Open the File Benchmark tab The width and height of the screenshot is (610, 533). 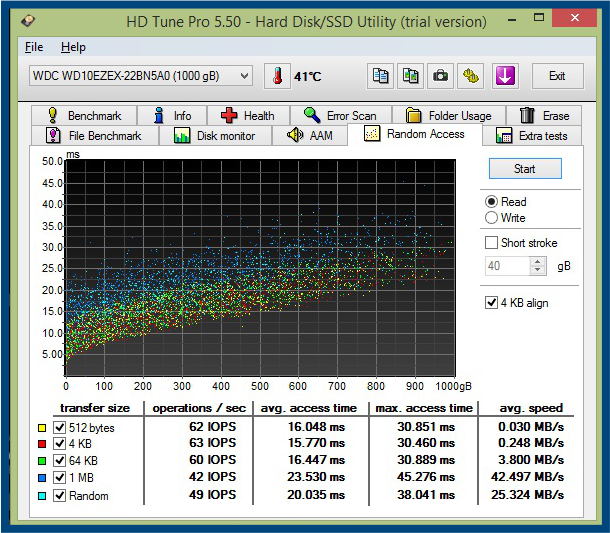pyautogui.click(x=94, y=135)
